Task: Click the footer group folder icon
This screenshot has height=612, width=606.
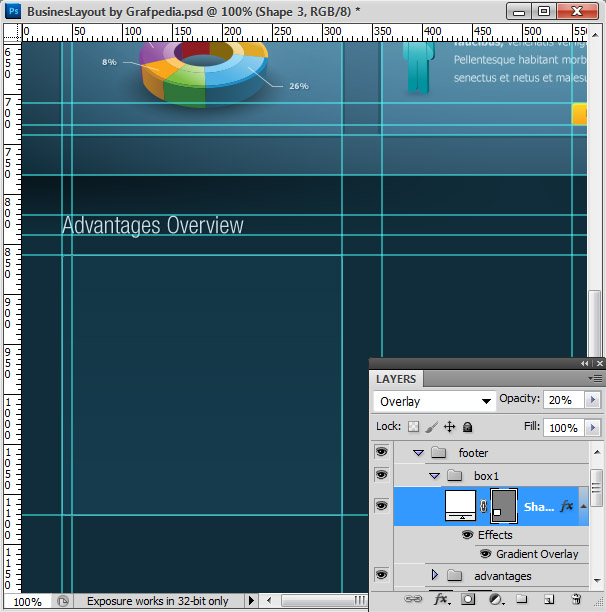Action: [439, 453]
